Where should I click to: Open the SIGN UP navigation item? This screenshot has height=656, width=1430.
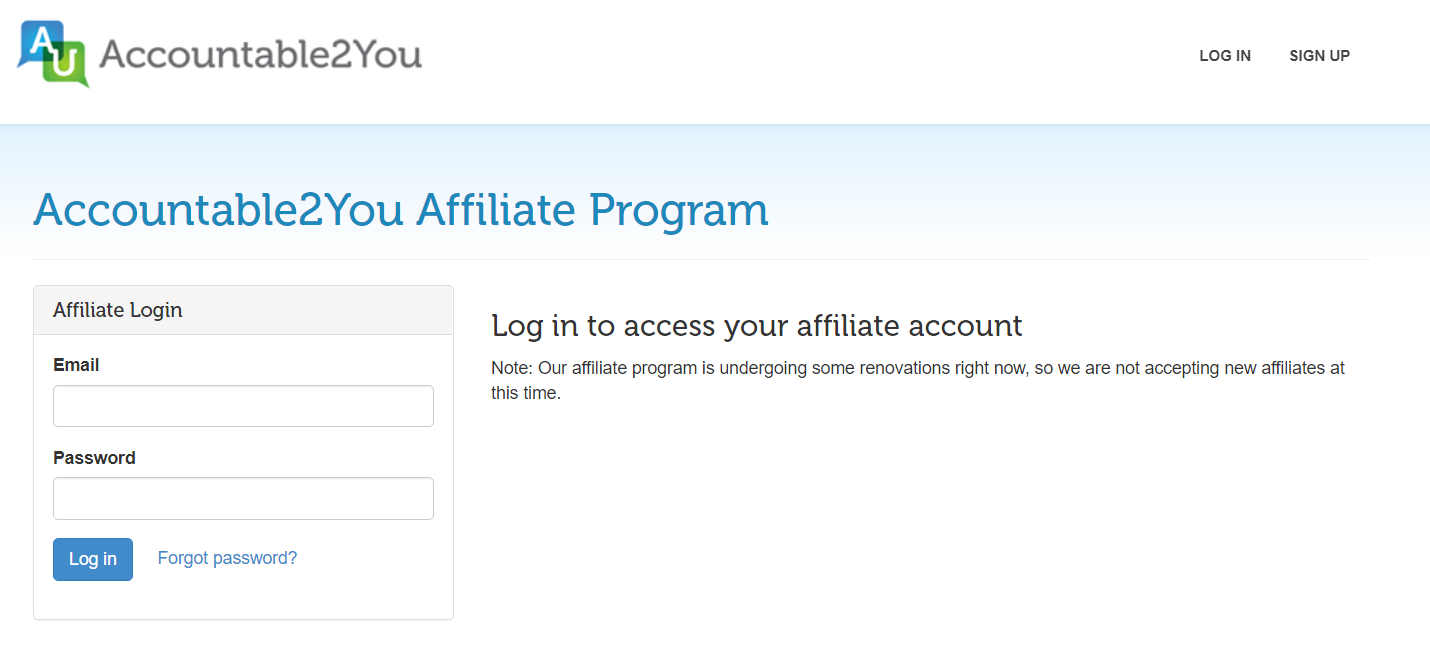tap(1319, 56)
